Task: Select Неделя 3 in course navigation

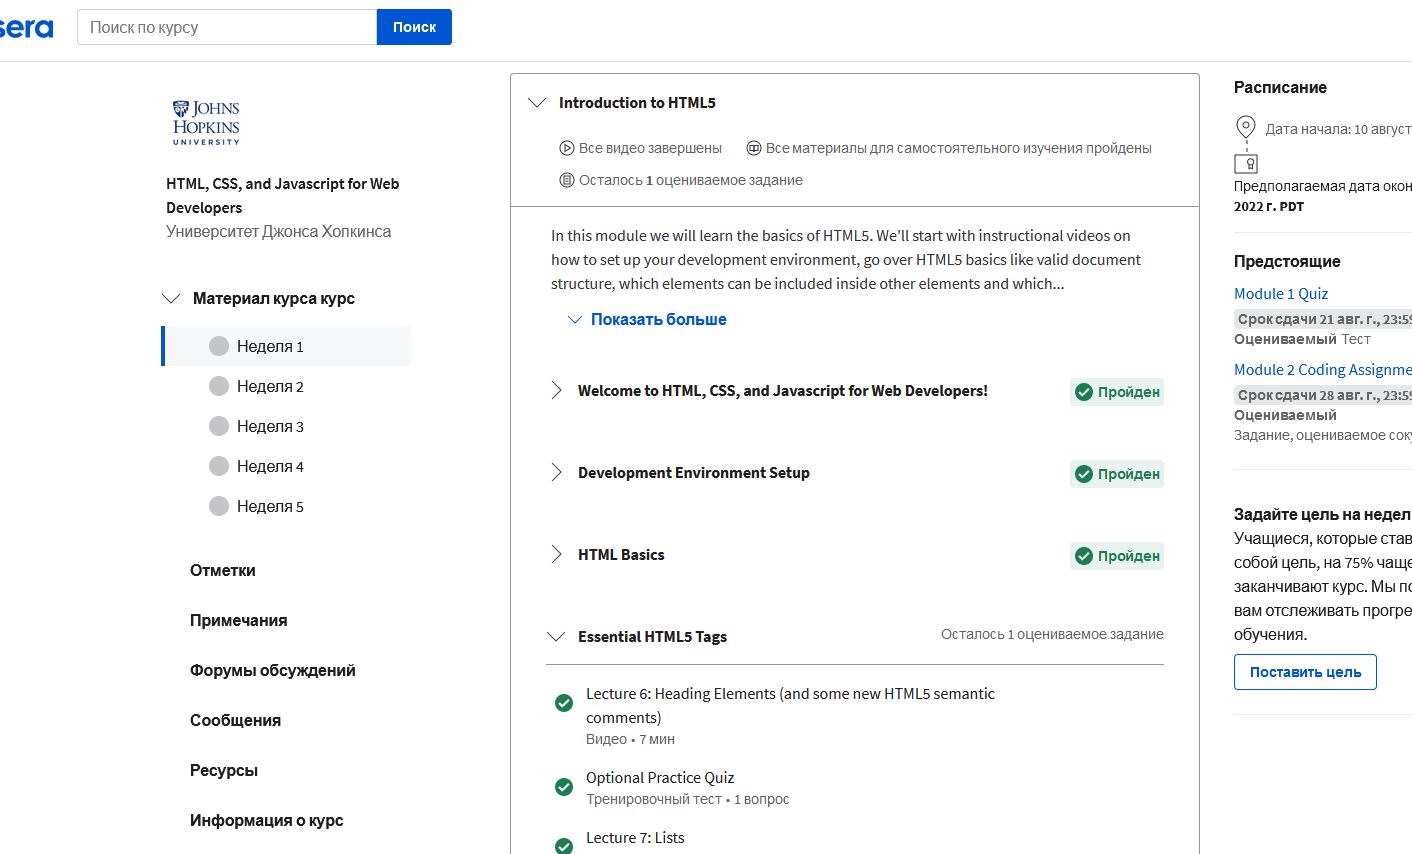Action: coord(286,426)
